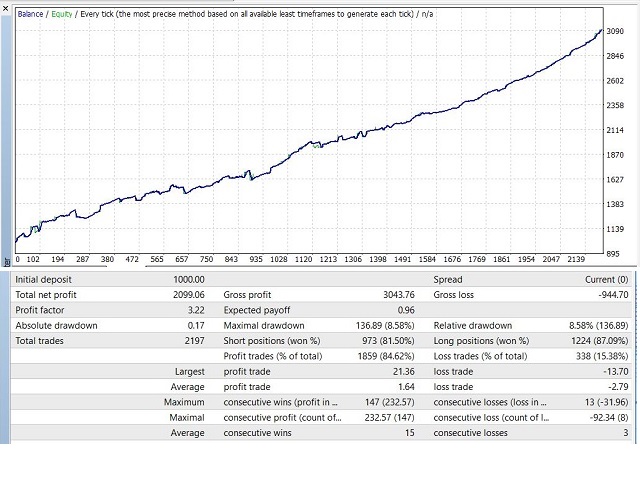
Task: Select consecutive loss value -92.34 (8)
Action: (x=609, y=418)
